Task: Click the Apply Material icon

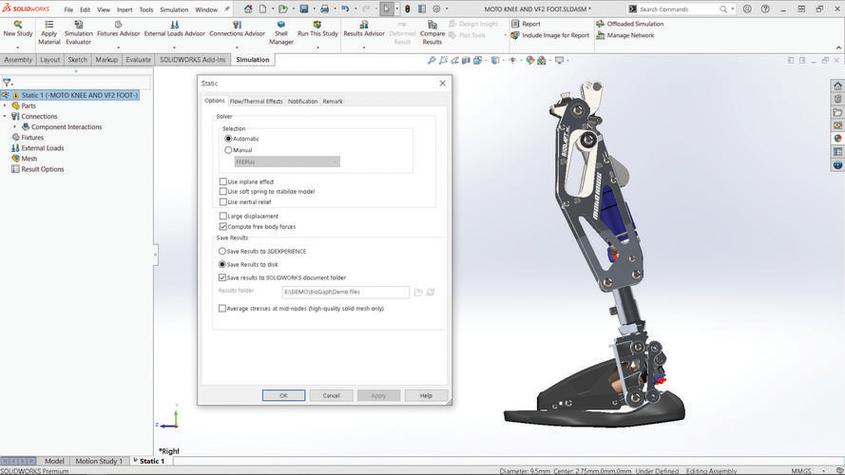Action: pos(49,25)
